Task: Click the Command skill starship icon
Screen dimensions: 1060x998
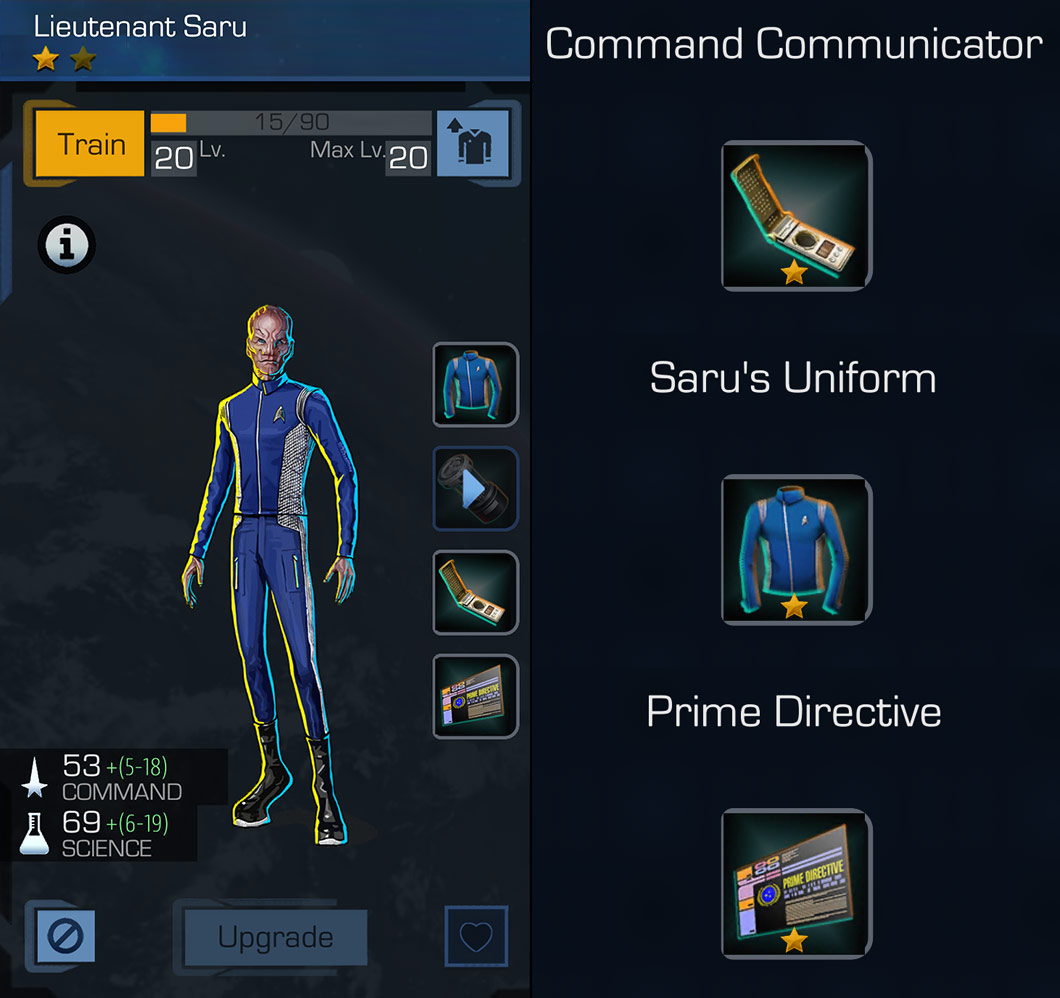Action: click(x=34, y=778)
